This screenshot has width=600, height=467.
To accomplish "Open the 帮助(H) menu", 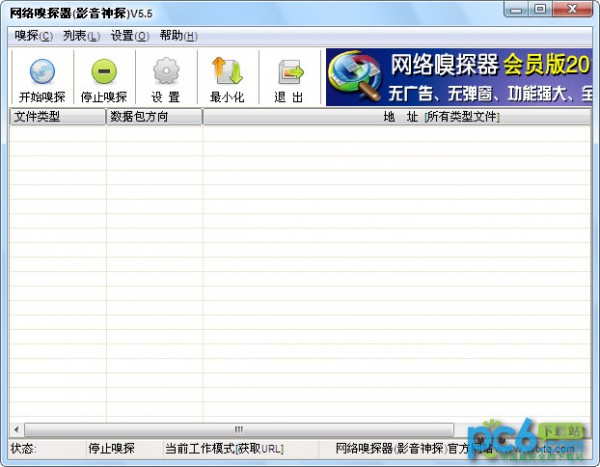I will tap(178, 36).
